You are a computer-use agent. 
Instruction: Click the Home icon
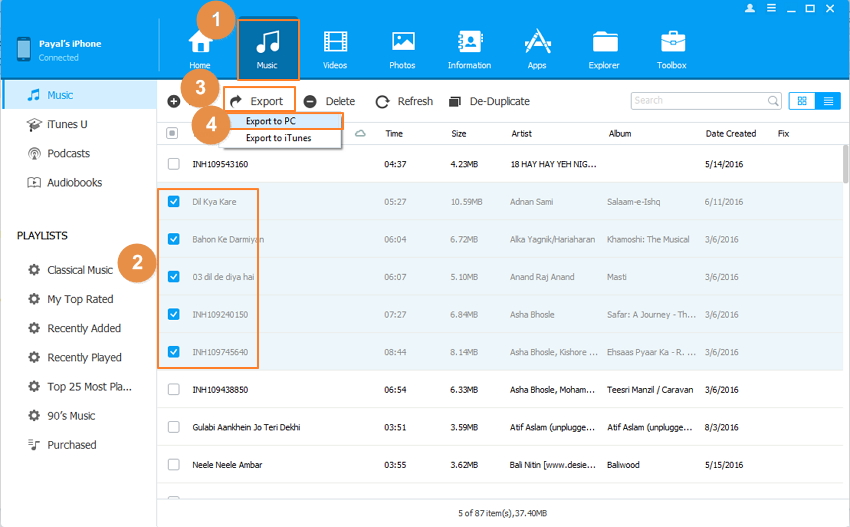(x=200, y=45)
